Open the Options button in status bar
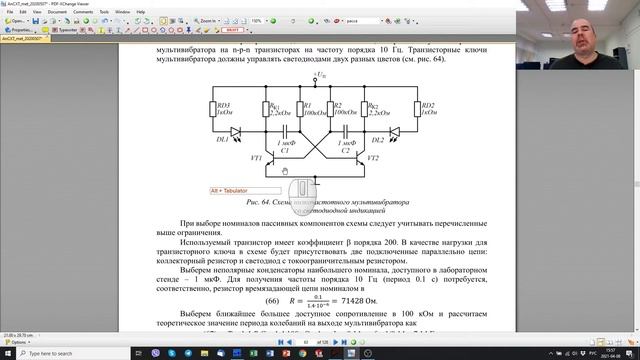 tap(18, 342)
